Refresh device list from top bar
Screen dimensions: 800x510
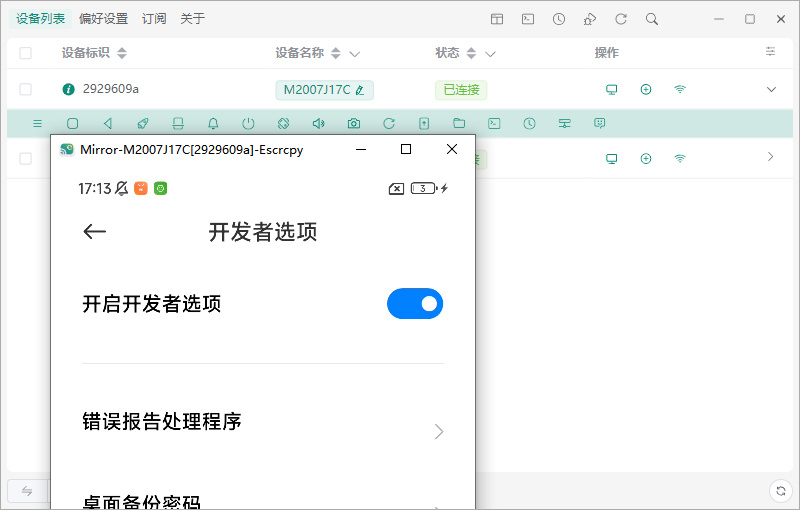pyautogui.click(x=621, y=19)
